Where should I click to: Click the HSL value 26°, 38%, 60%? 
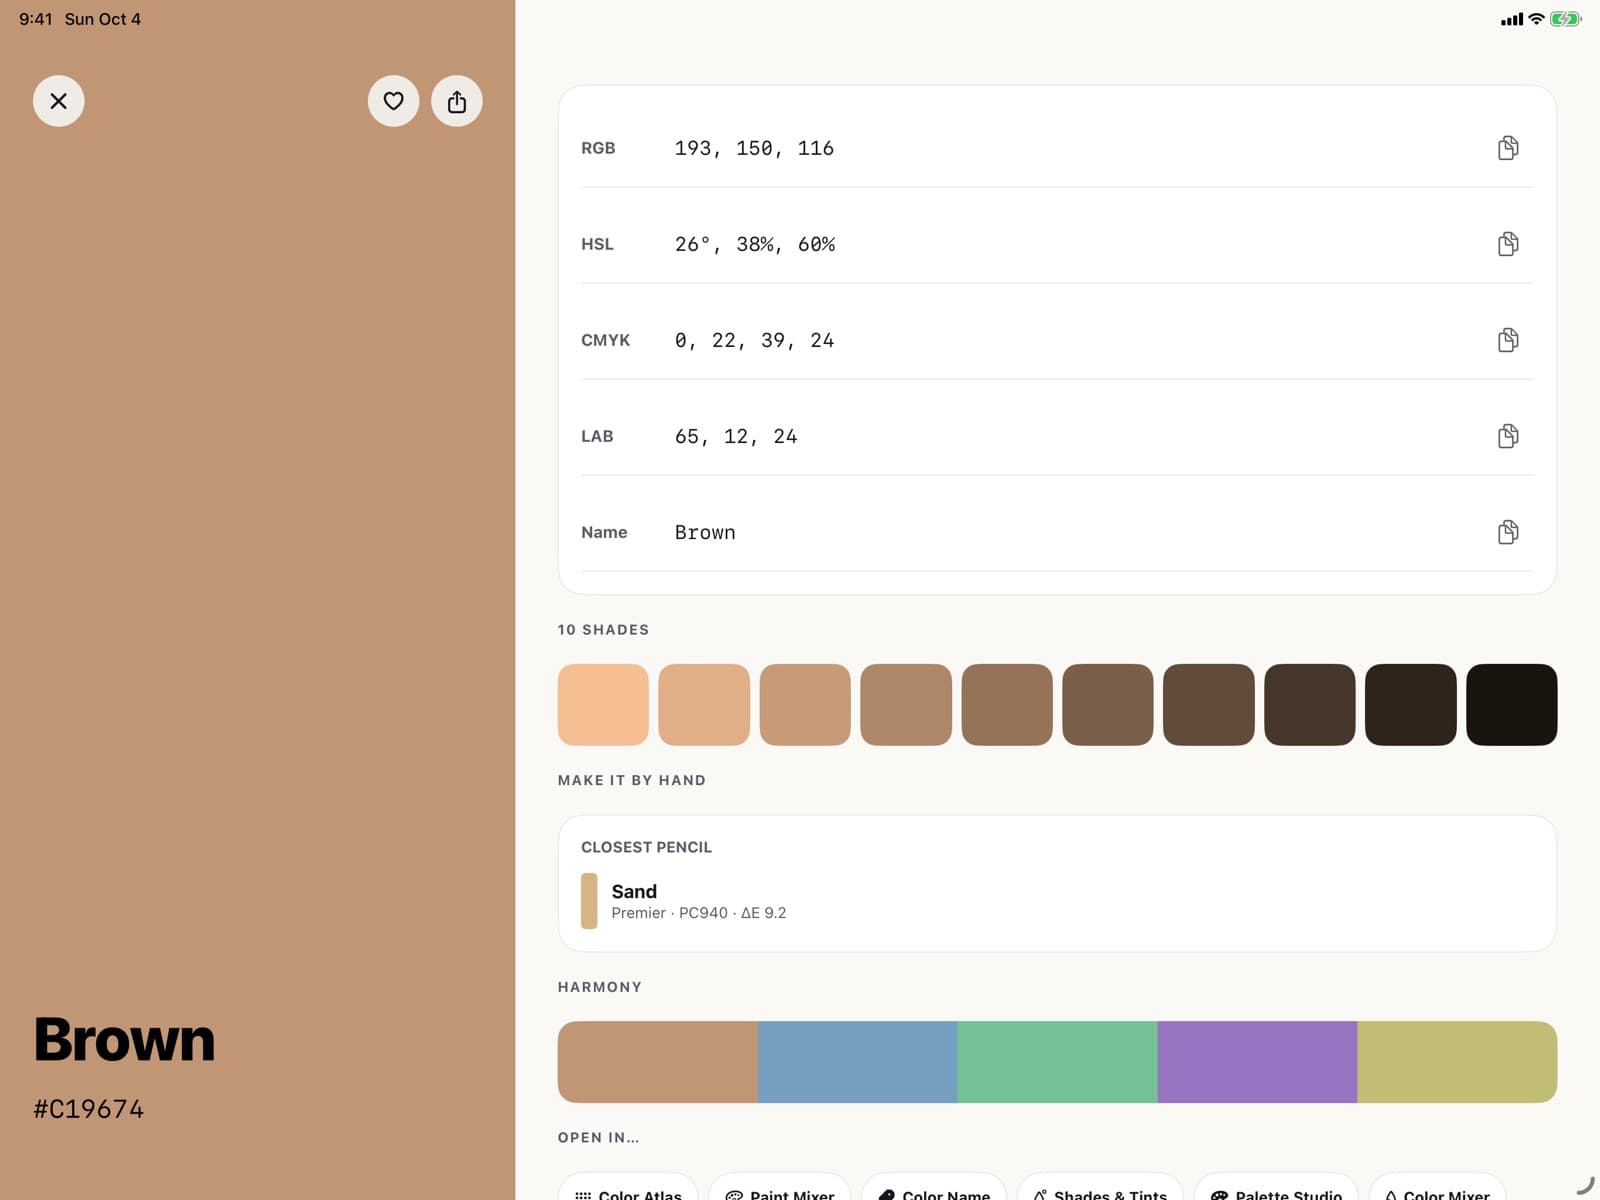pyautogui.click(x=755, y=244)
